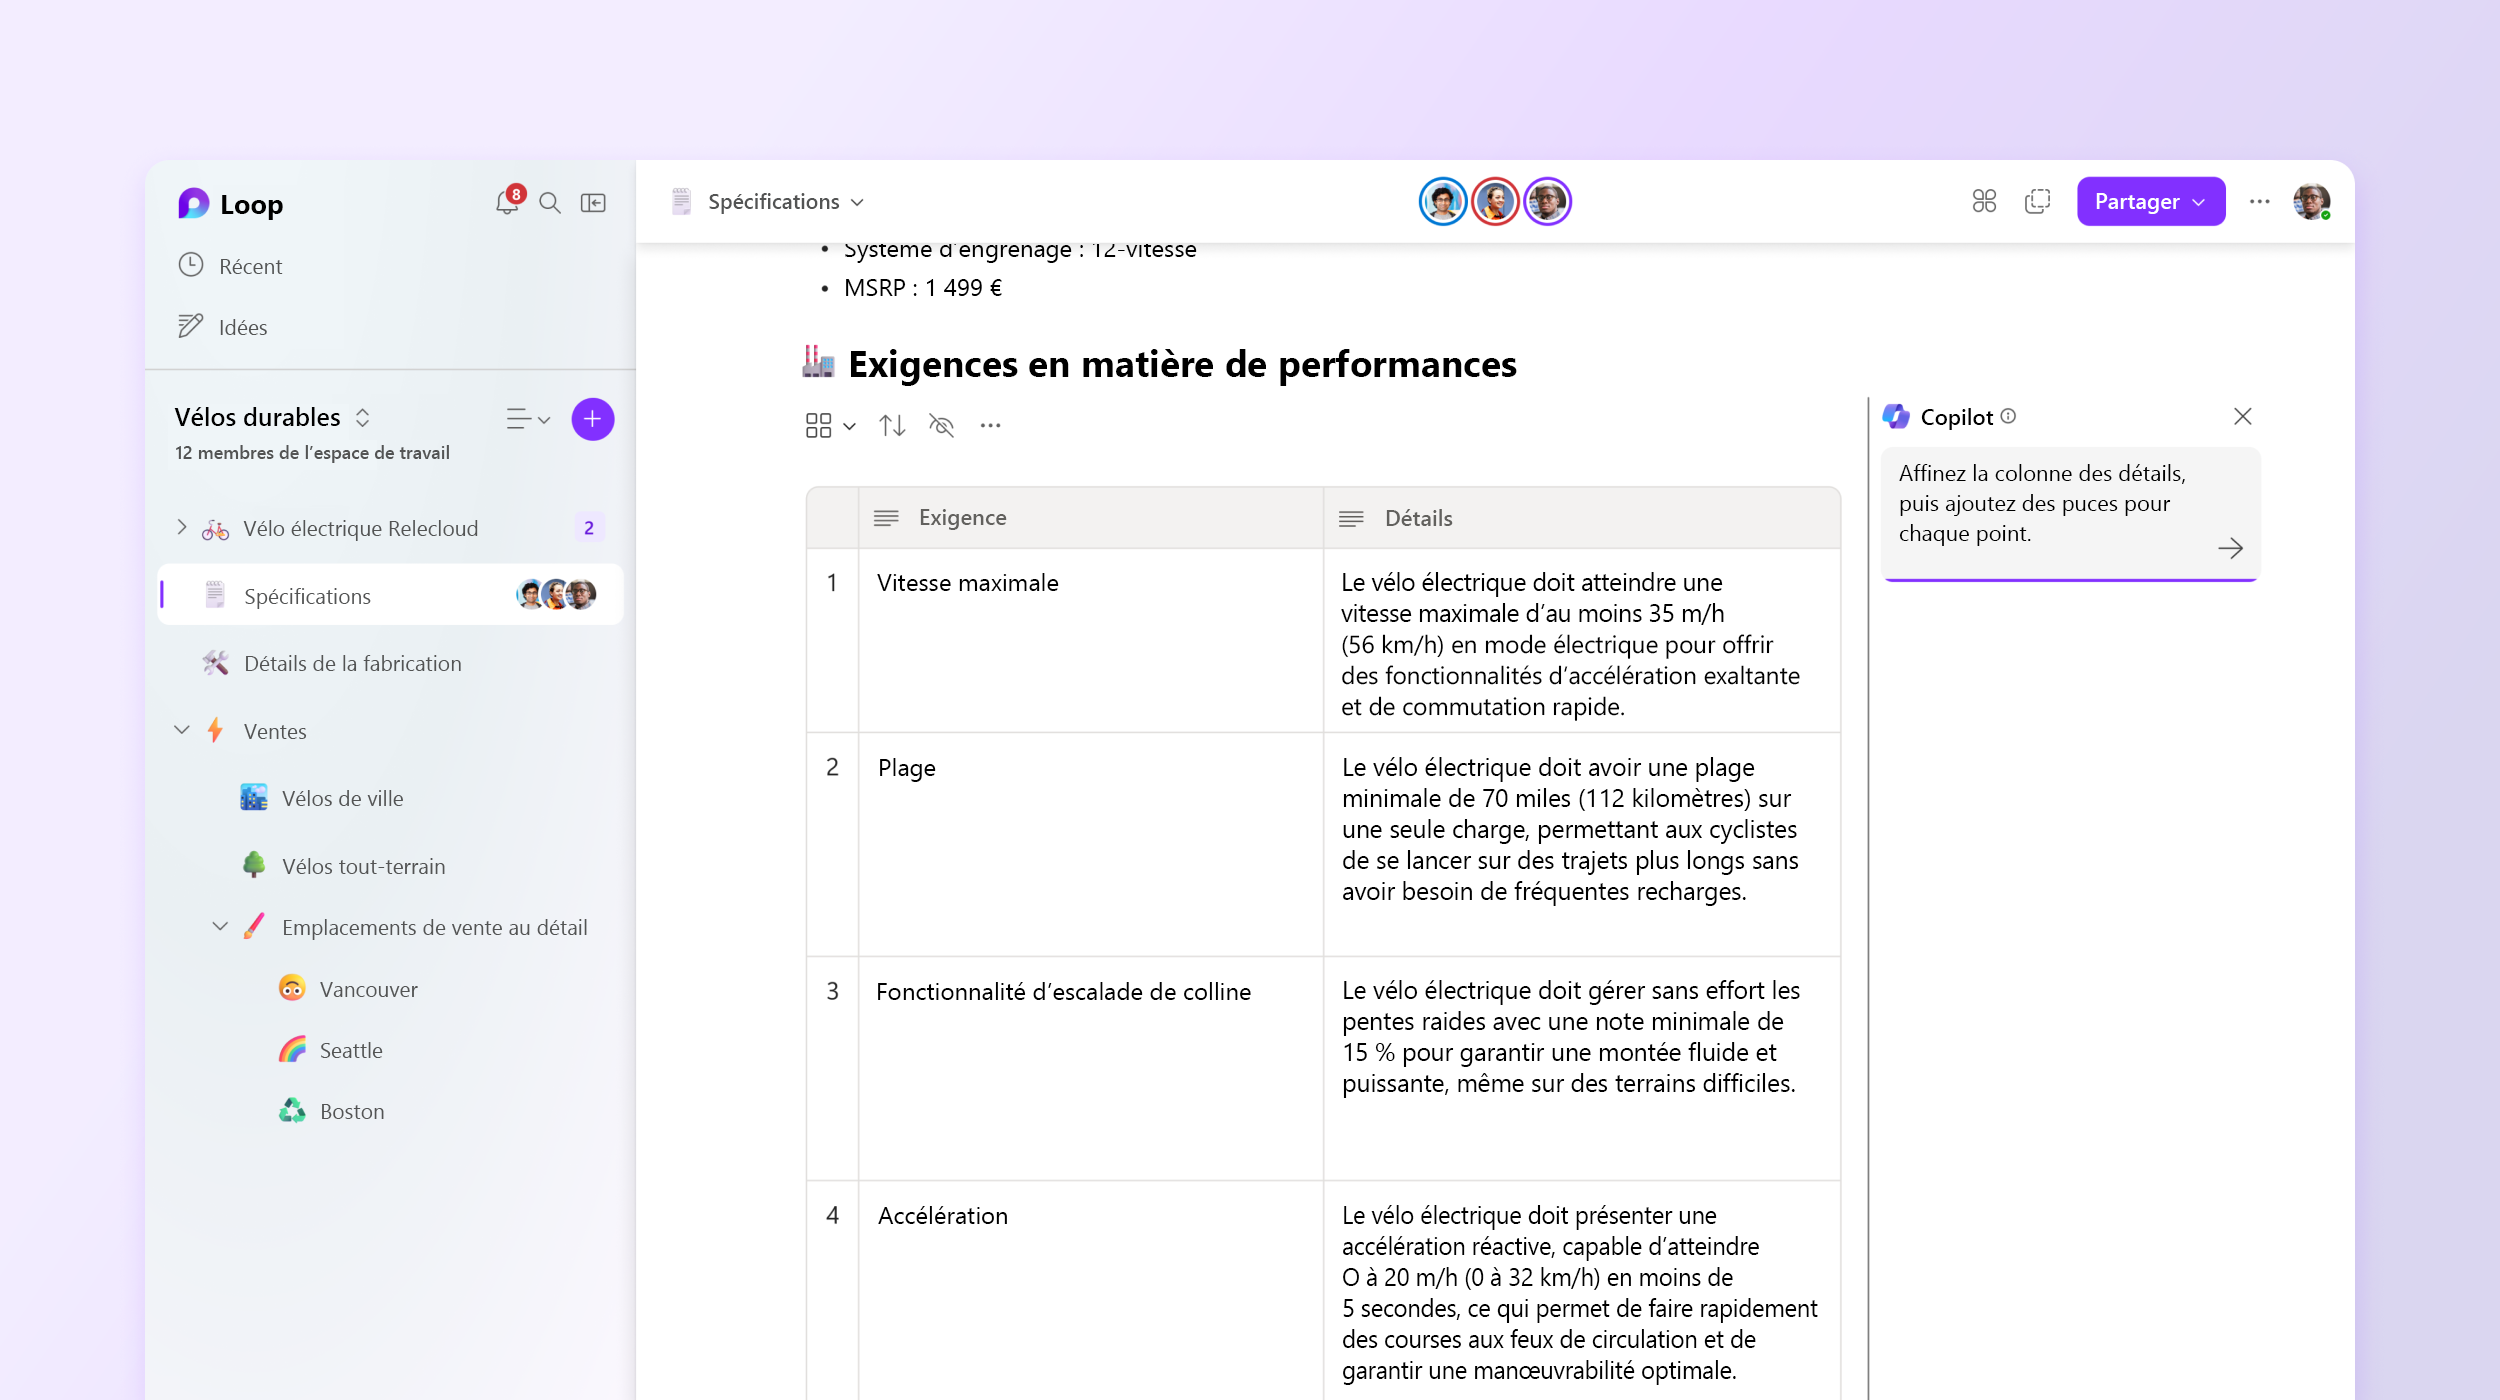The height and width of the screenshot is (1400, 2500).
Task: Select the Détails column header
Action: pos(1582,518)
